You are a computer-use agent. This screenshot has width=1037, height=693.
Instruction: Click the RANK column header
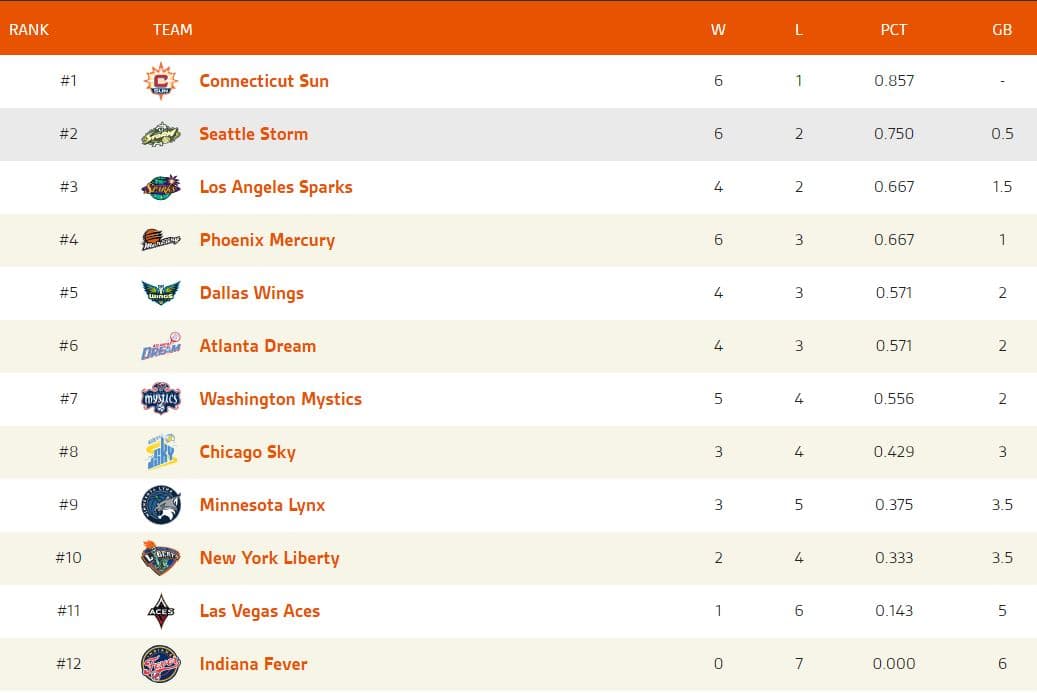[29, 29]
